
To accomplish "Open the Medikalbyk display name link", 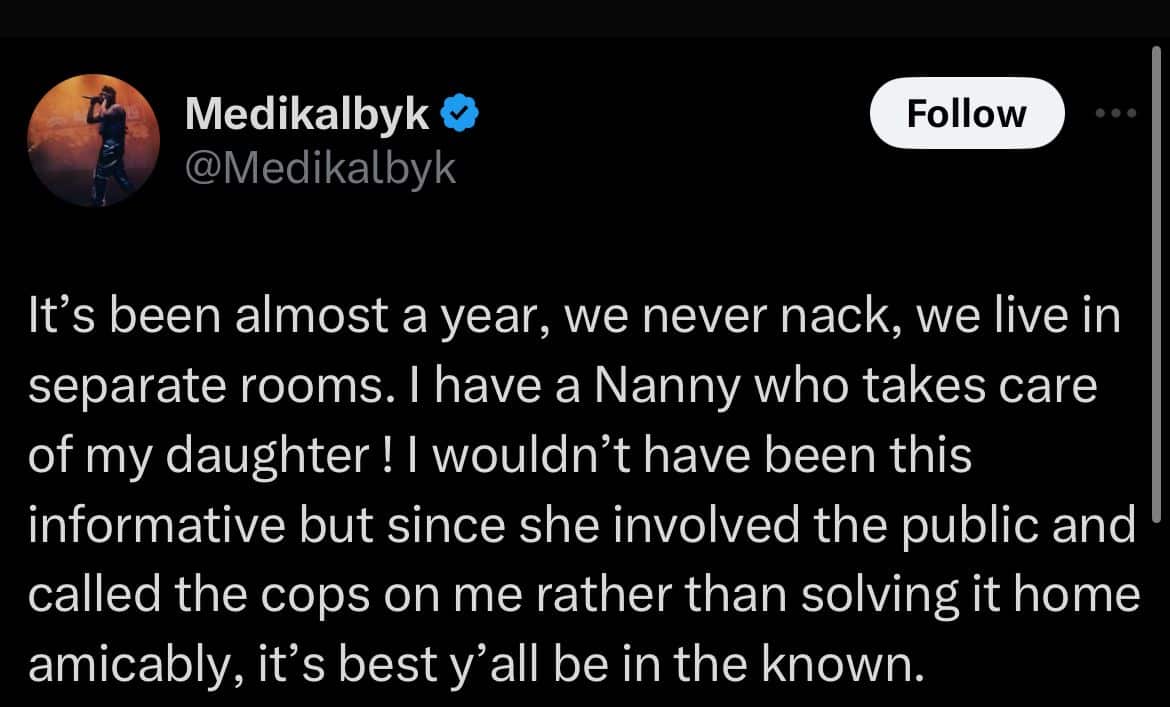I will pyautogui.click(x=307, y=114).
